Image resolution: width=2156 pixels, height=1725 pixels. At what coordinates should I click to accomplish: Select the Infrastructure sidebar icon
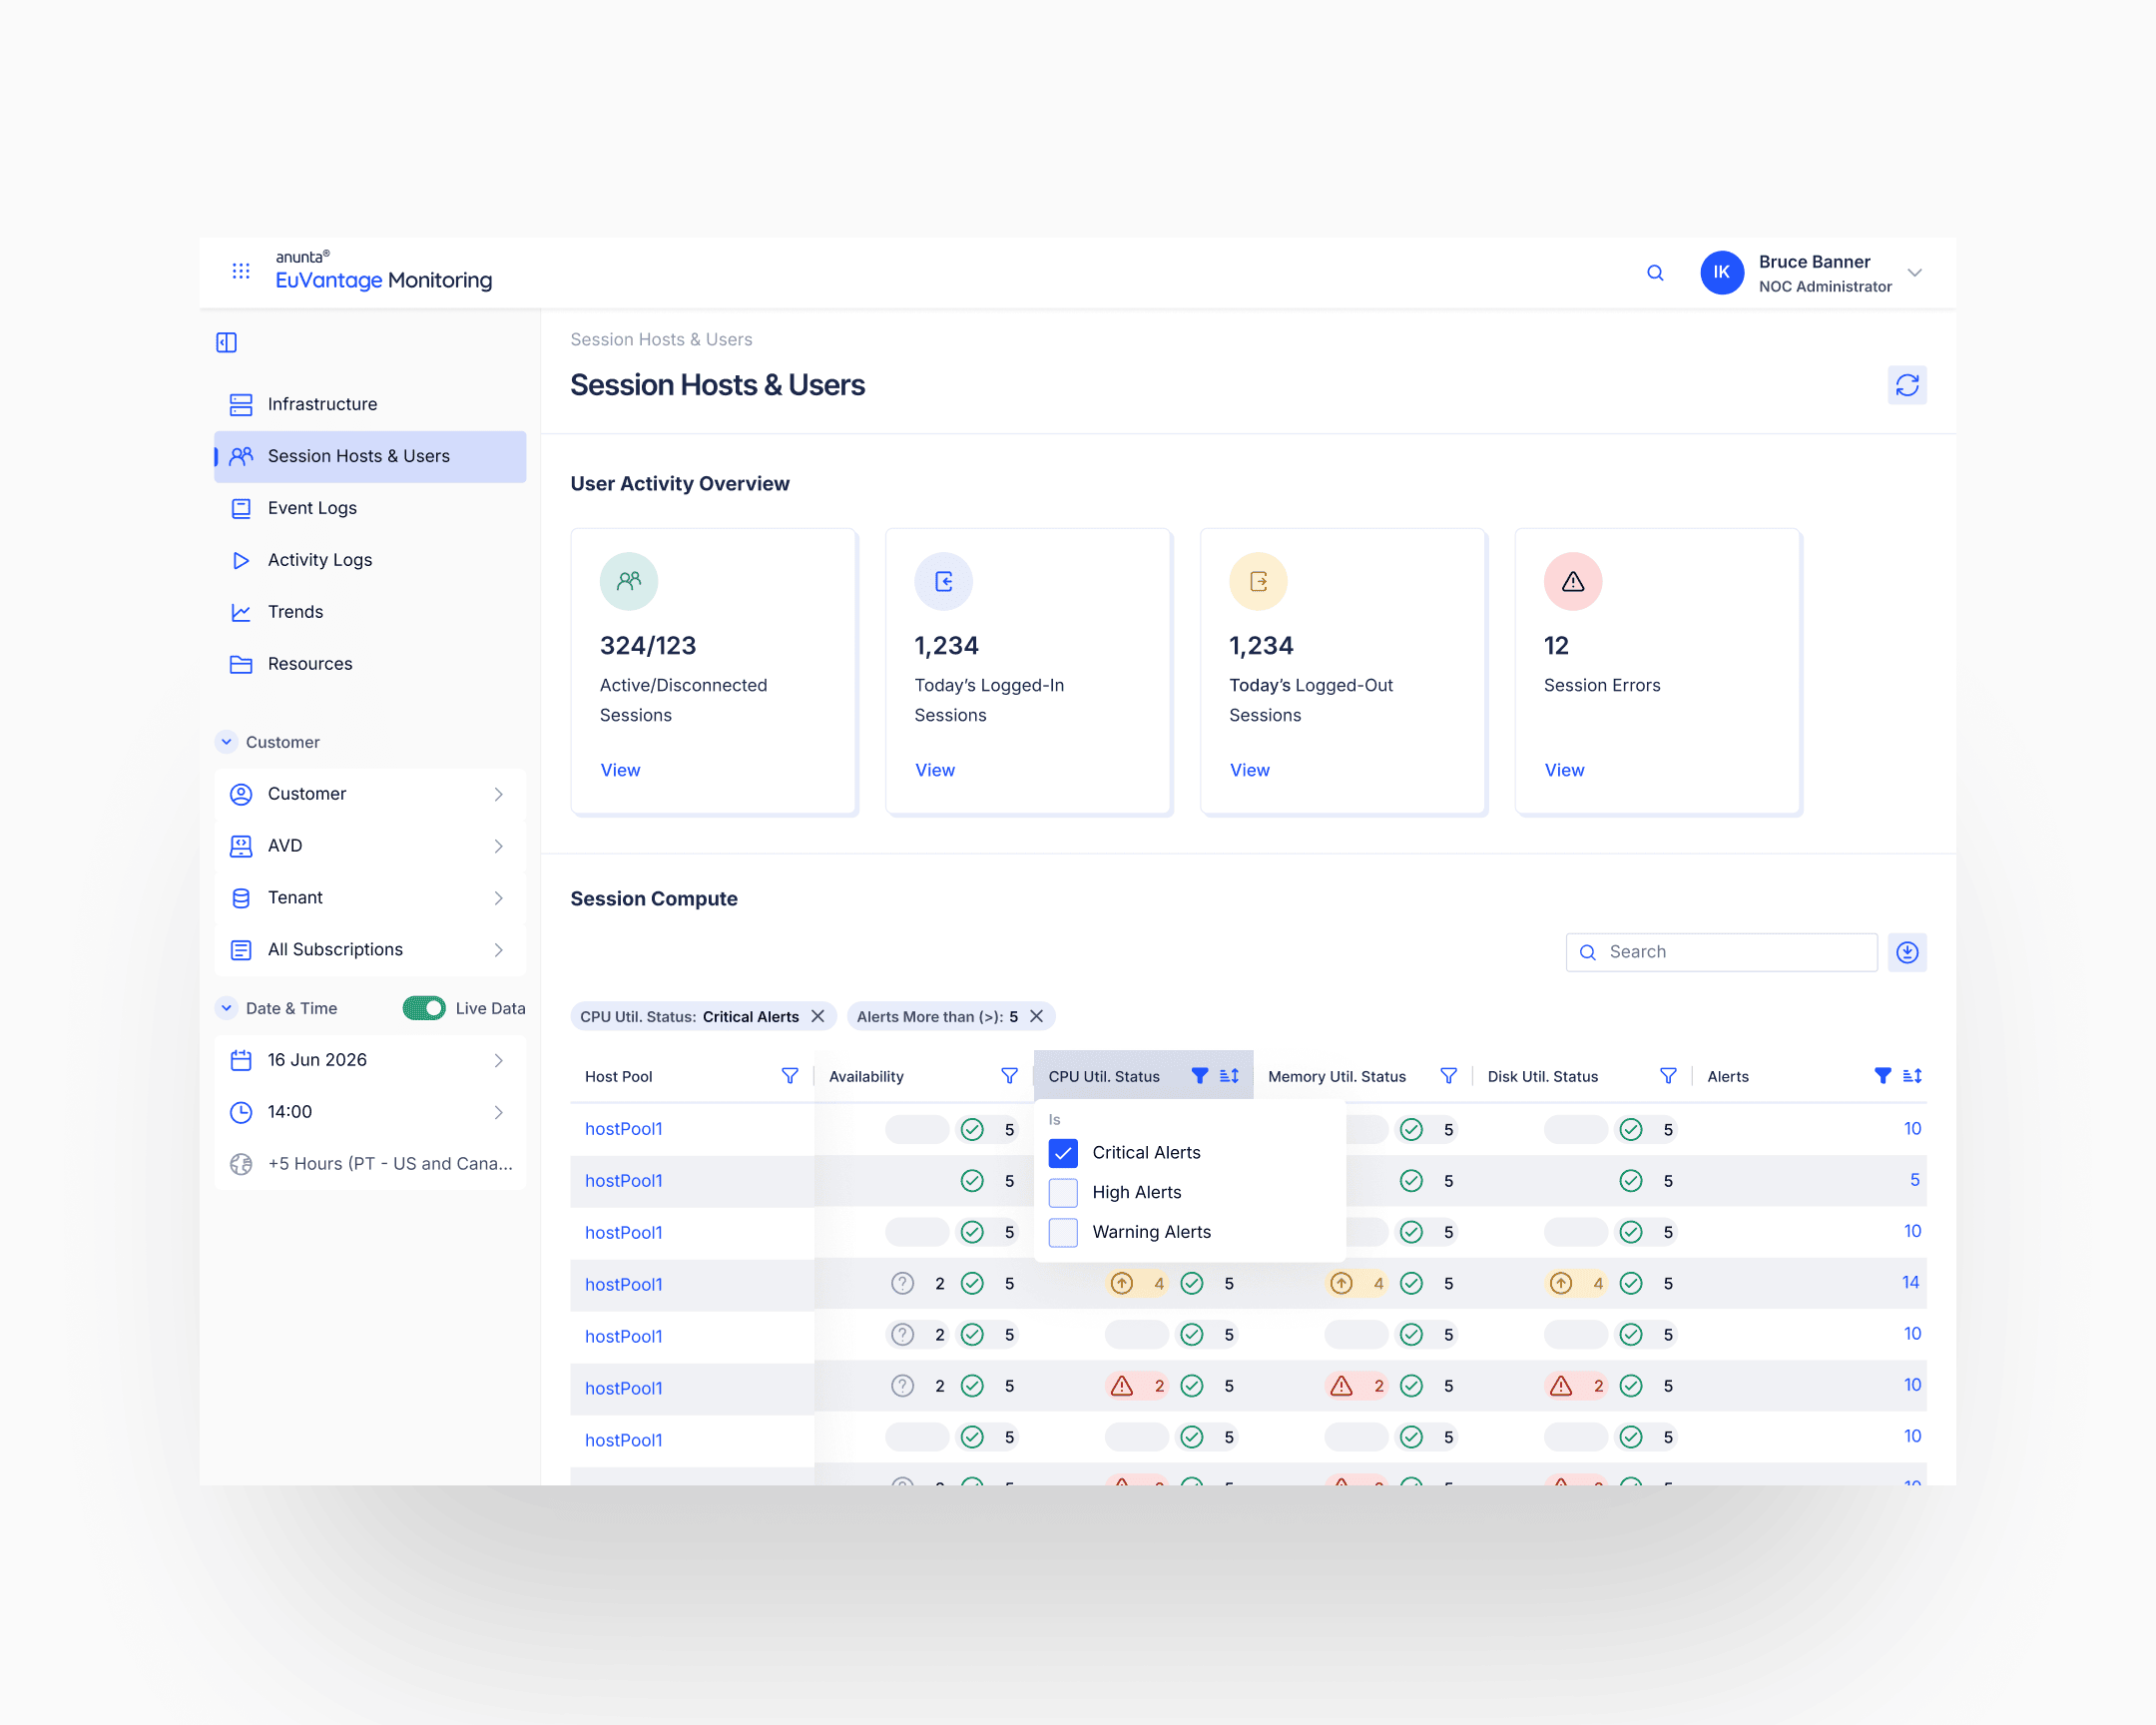241,404
